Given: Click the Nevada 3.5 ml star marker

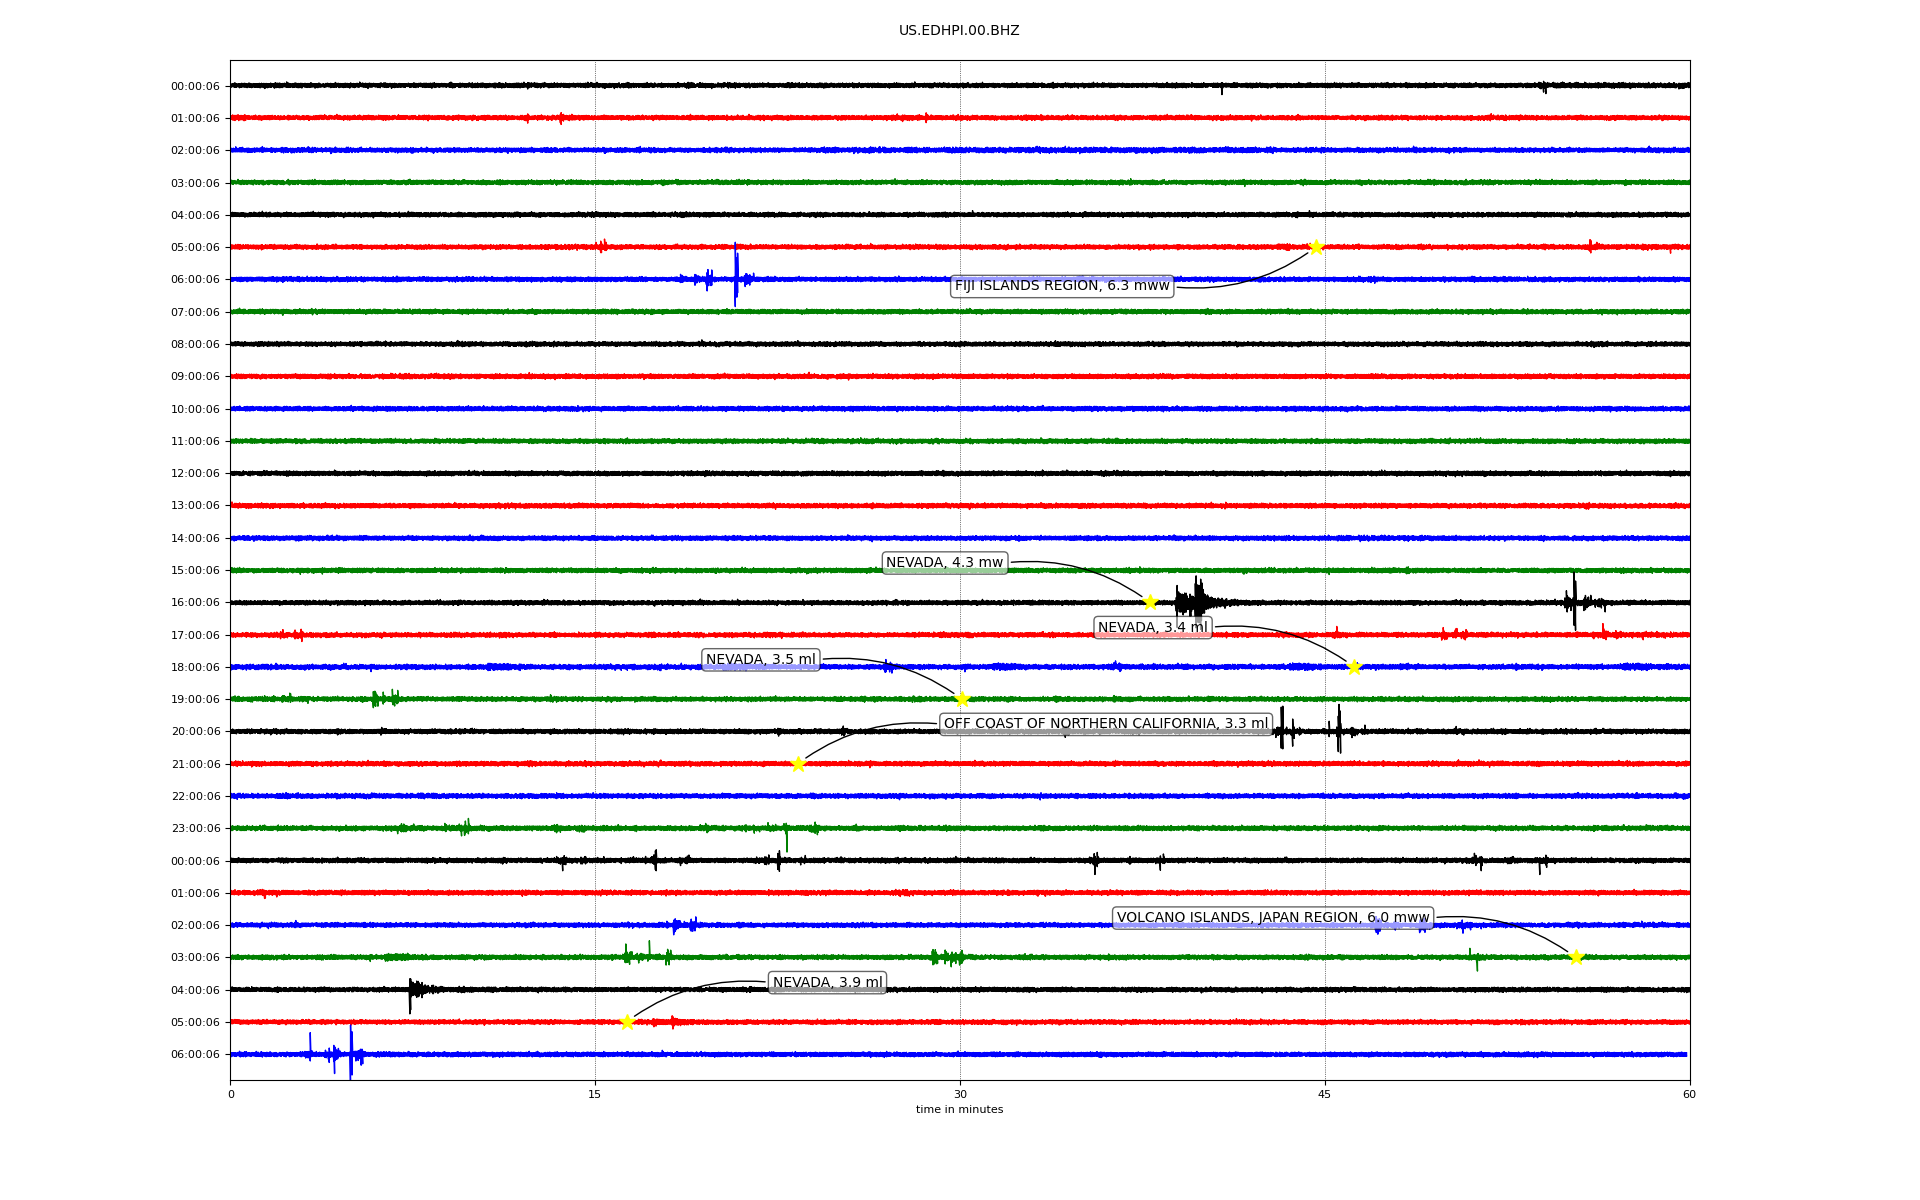Looking at the screenshot, I should point(962,699).
